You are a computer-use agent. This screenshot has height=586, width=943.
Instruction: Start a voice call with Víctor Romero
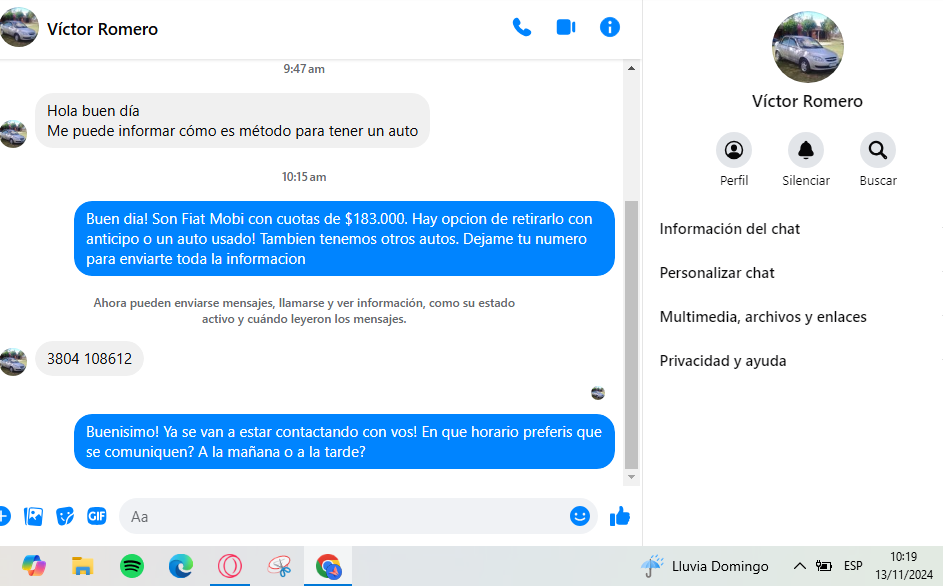click(521, 28)
